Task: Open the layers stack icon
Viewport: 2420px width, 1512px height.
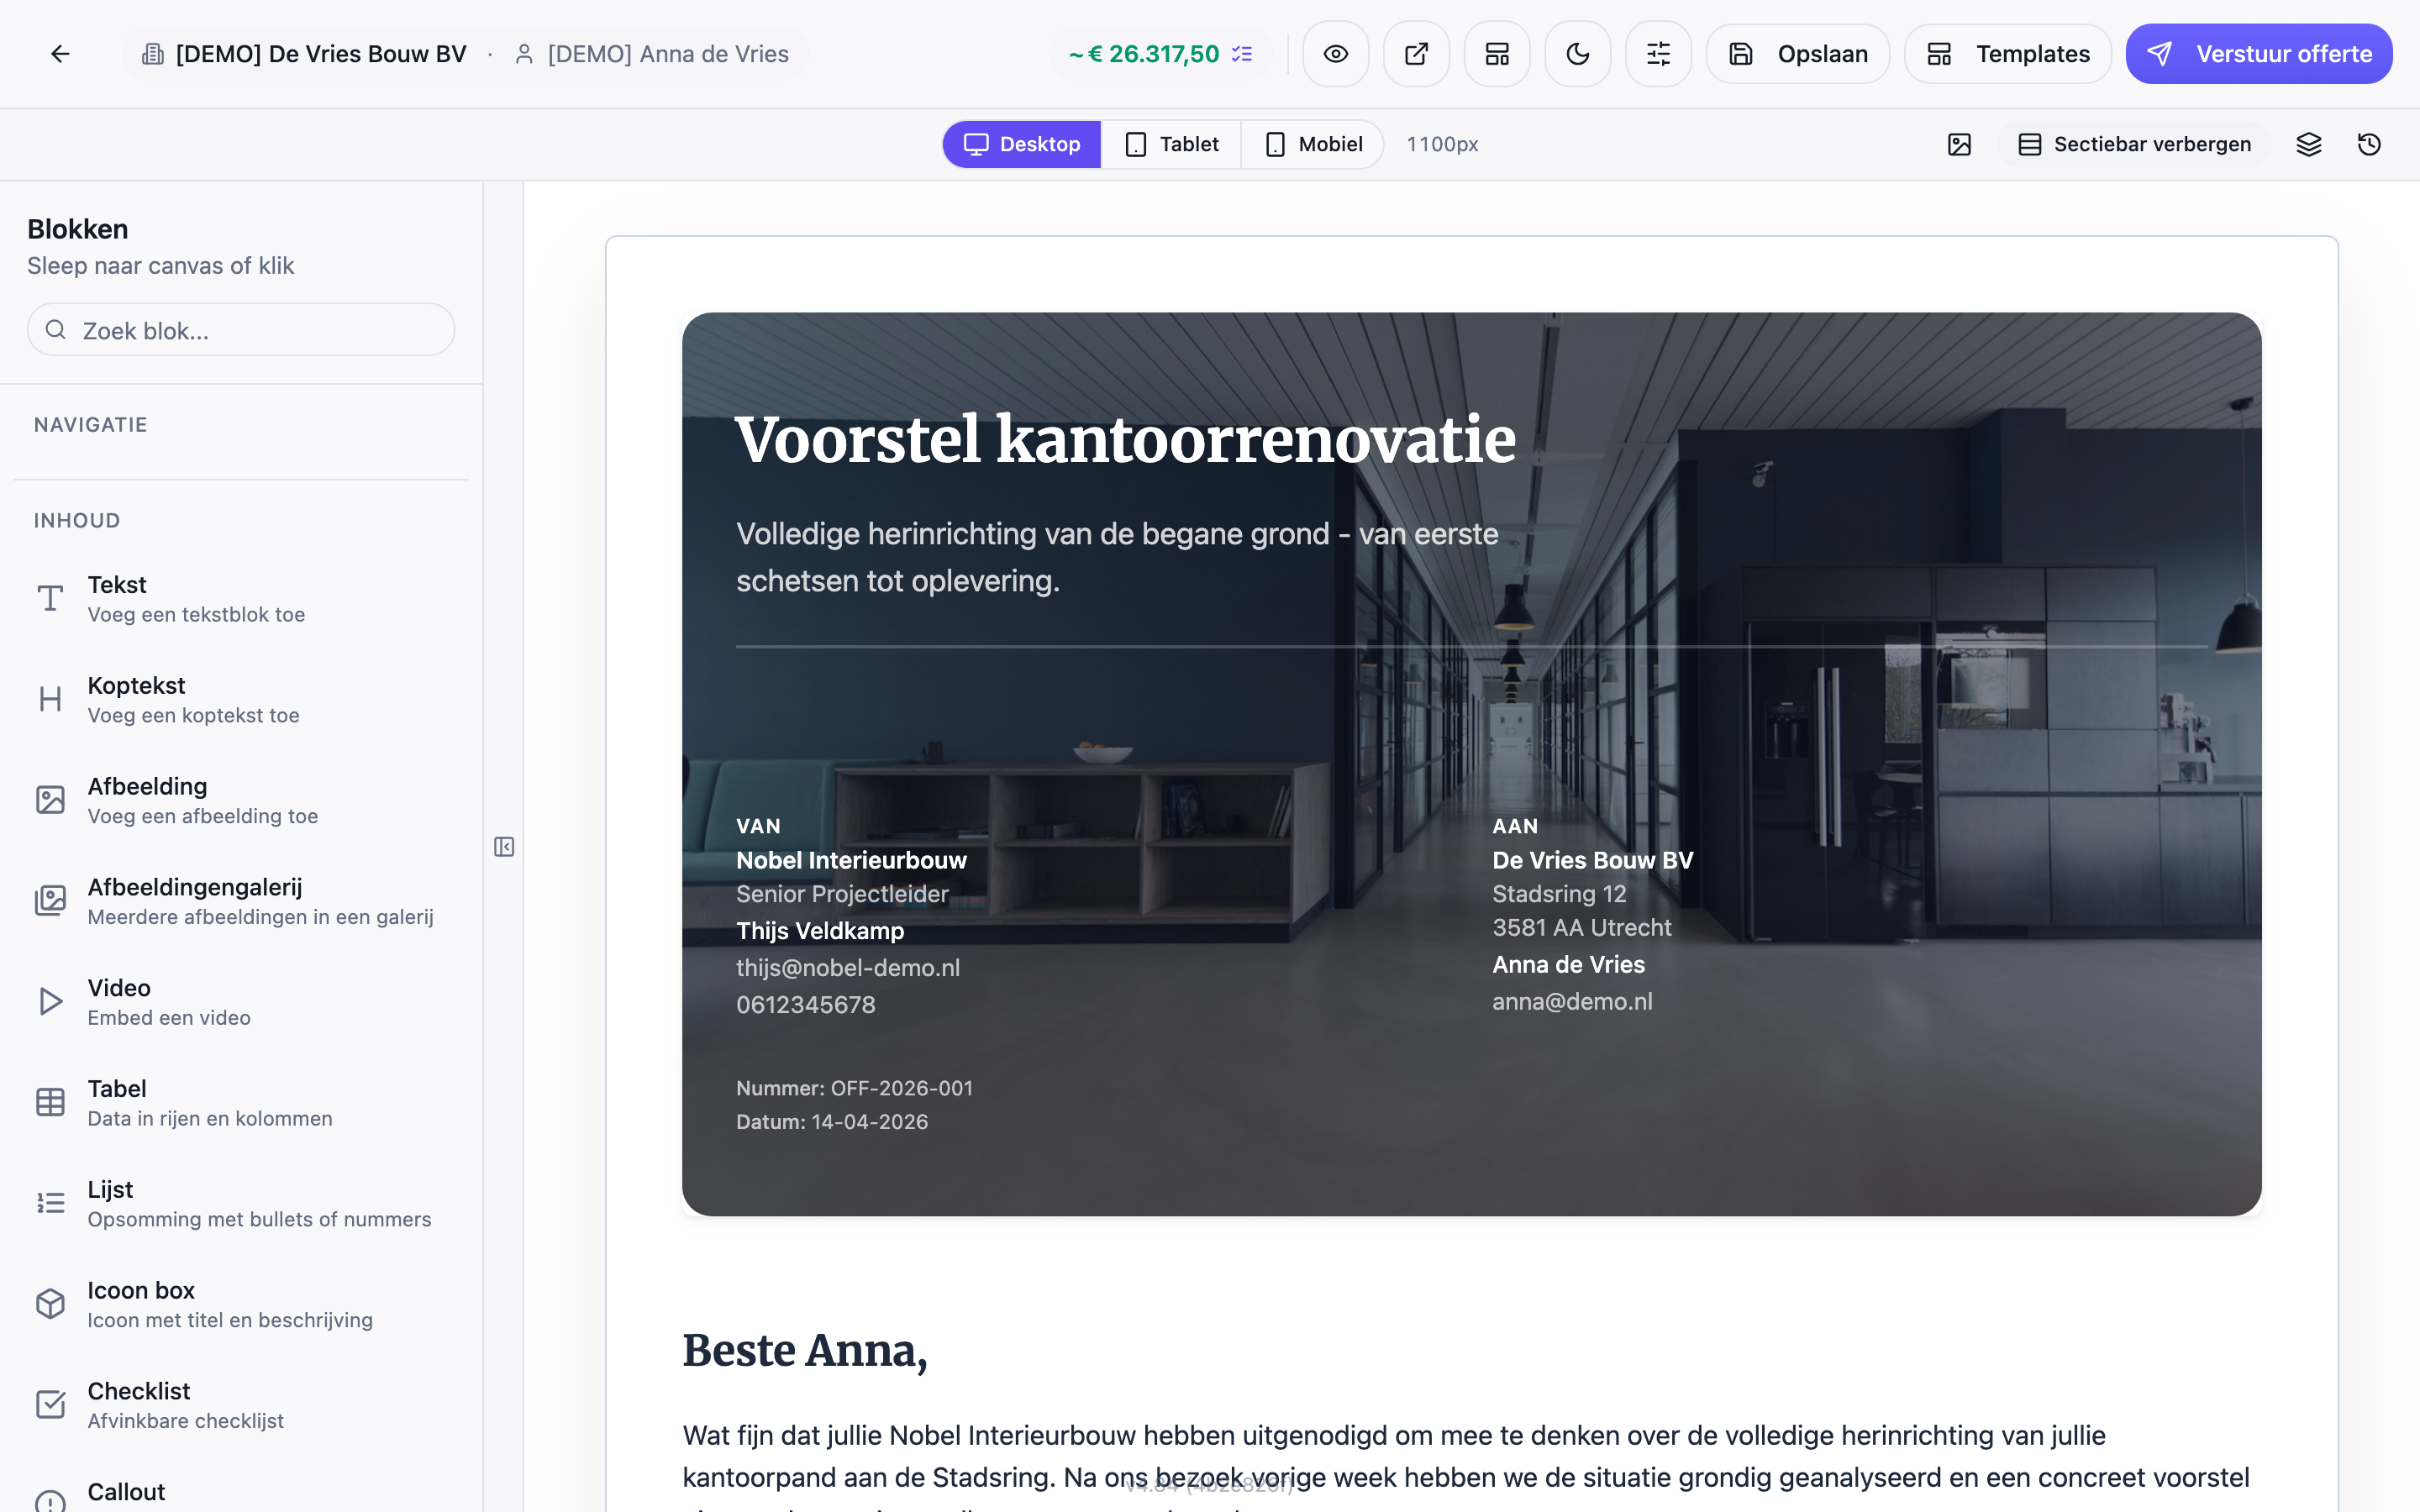Action: click(2308, 144)
